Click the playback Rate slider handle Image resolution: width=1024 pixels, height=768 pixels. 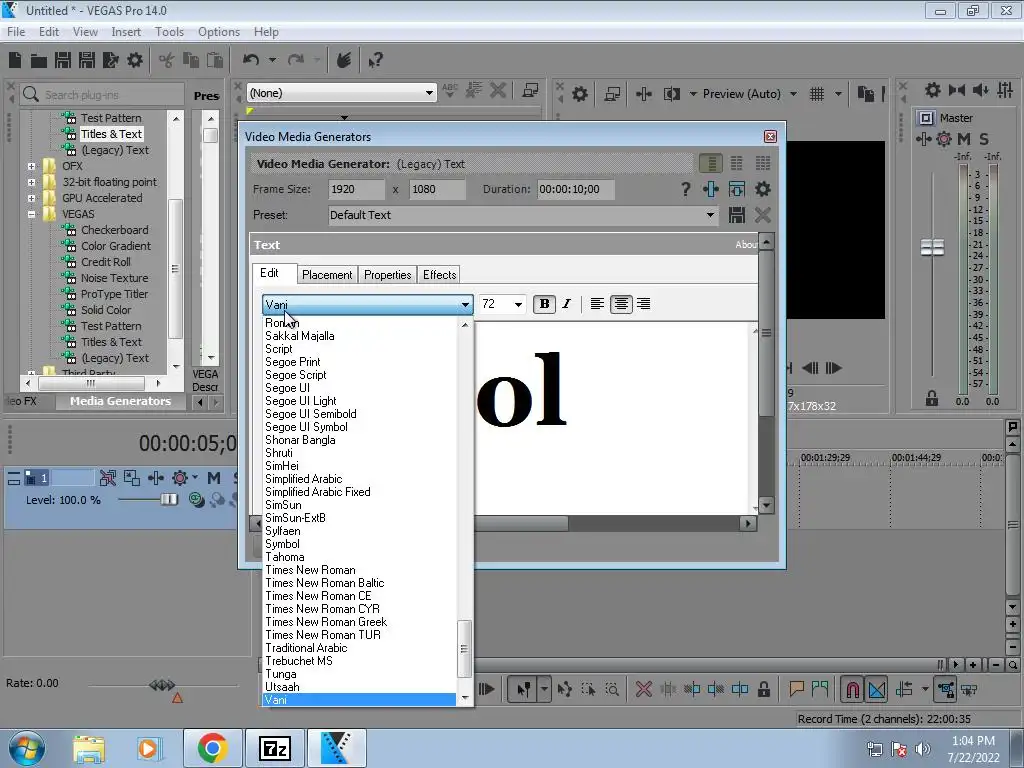tap(161, 685)
